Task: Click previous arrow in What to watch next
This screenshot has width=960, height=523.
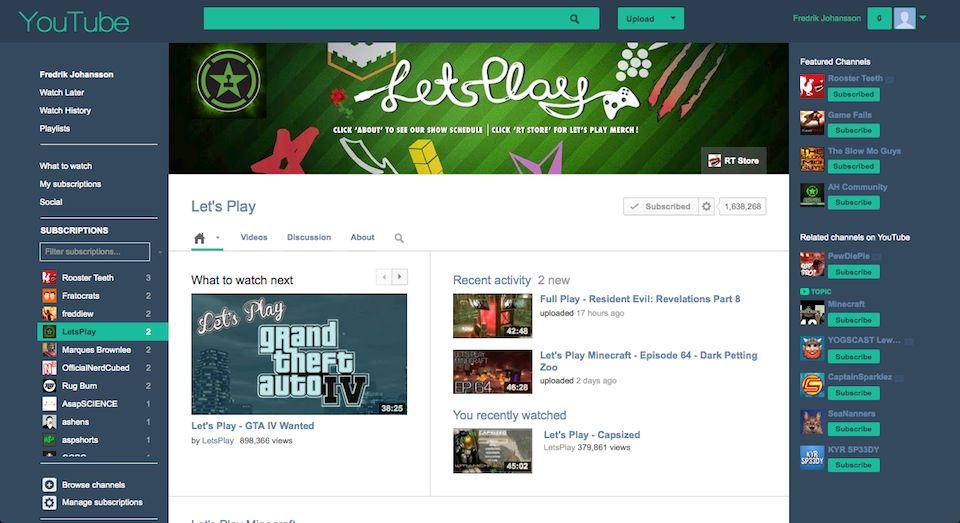Action: pos(384,277)
